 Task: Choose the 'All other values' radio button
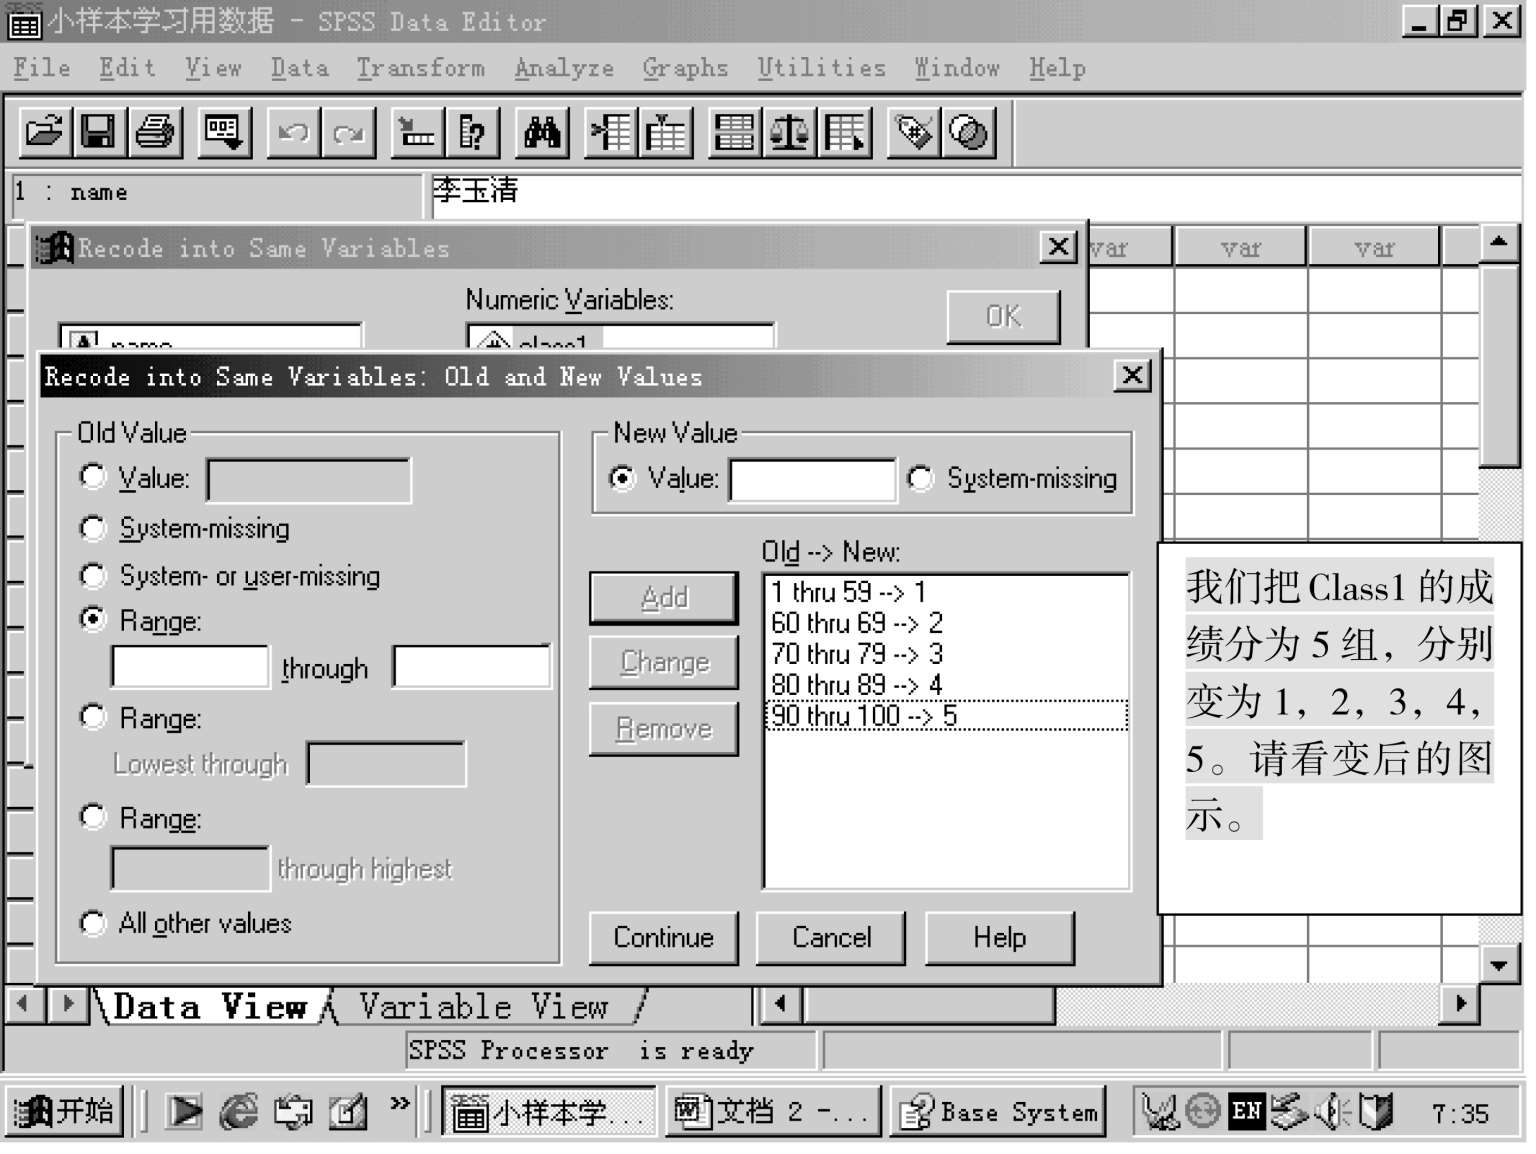[93, 923]
